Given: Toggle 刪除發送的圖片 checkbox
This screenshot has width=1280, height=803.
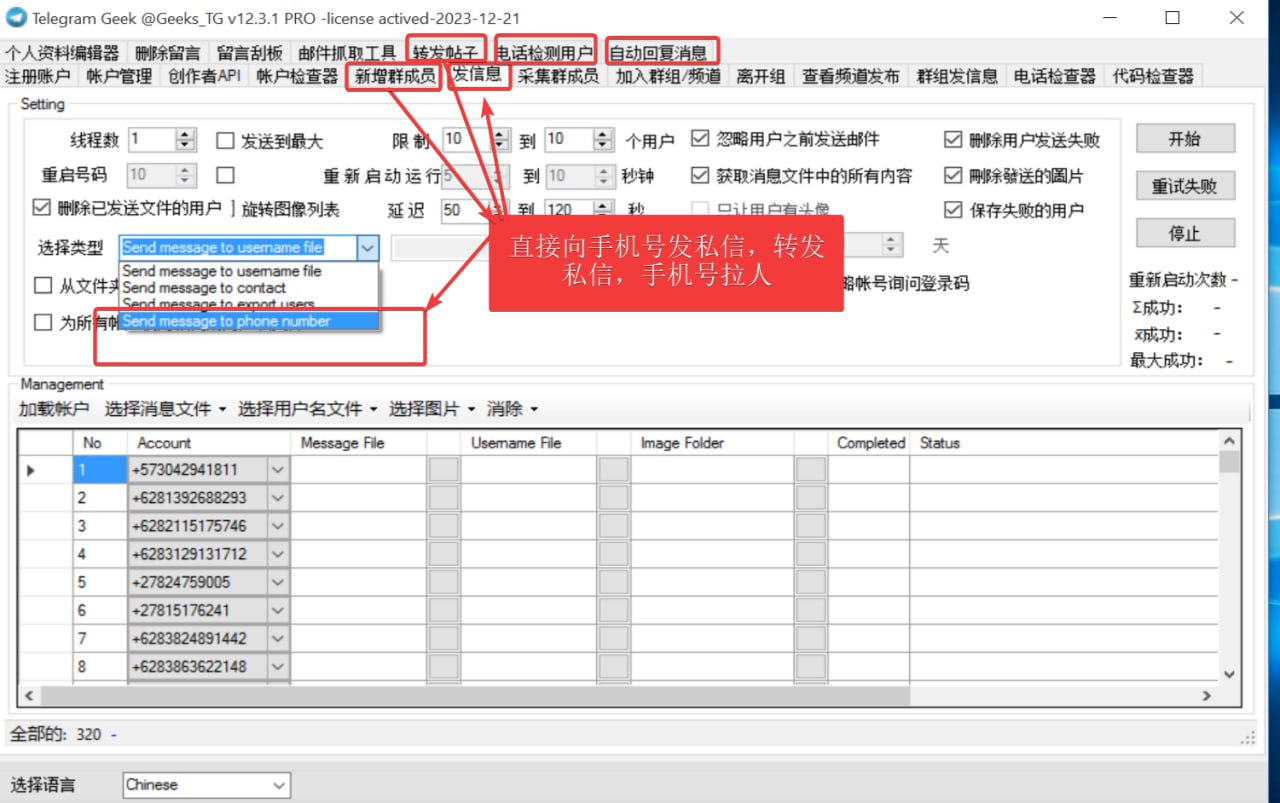Looking at the screenshot, I should tap(953, 175).
